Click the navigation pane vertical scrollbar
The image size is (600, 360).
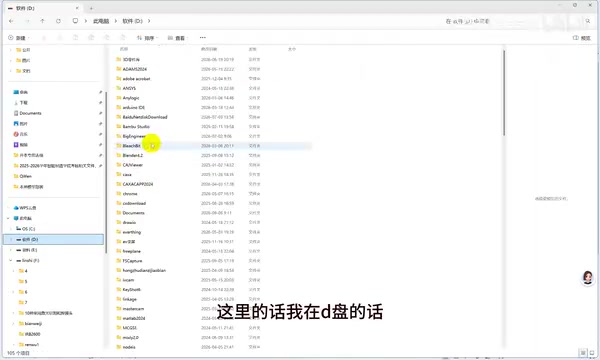[106, 172]
